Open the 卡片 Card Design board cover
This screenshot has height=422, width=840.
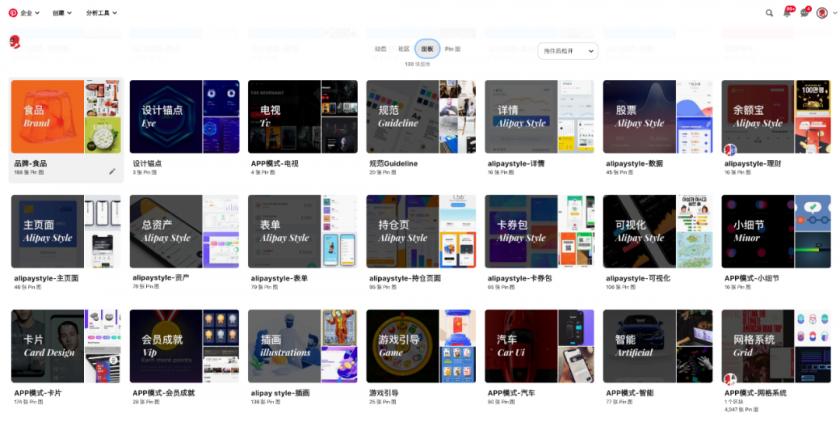(66, 346)
